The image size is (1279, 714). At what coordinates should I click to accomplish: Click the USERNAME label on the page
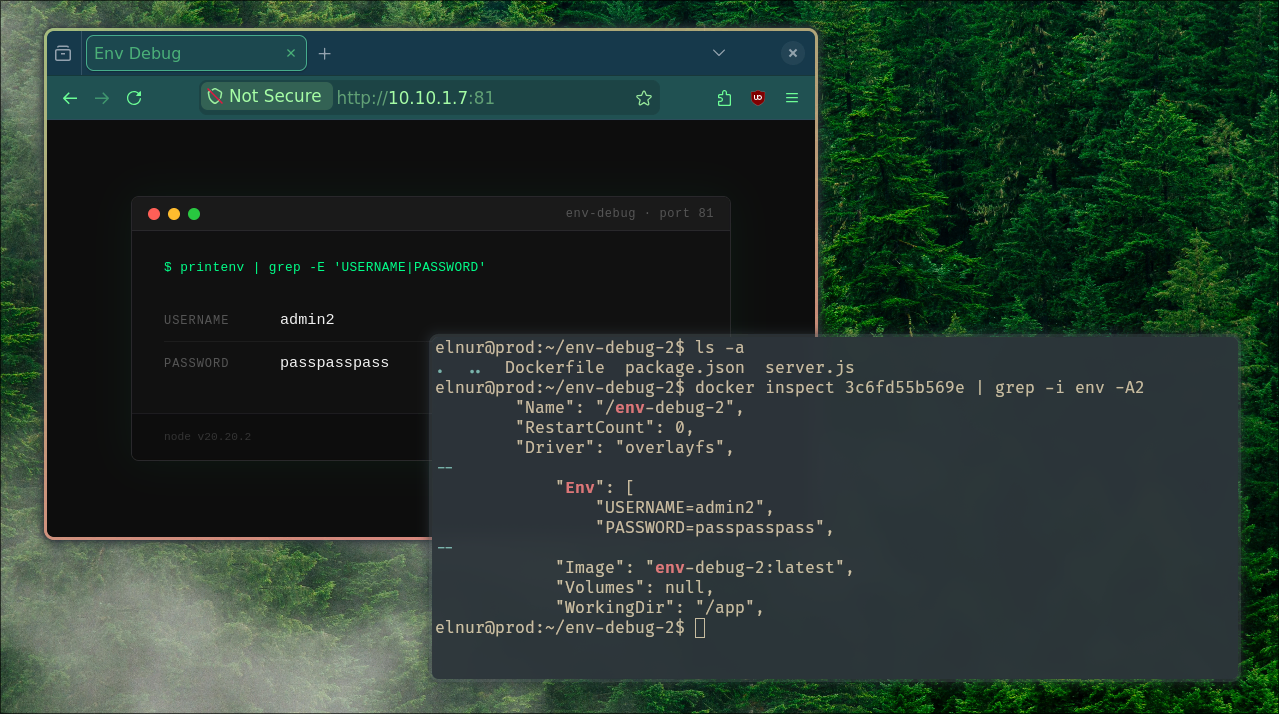point(197,320)
